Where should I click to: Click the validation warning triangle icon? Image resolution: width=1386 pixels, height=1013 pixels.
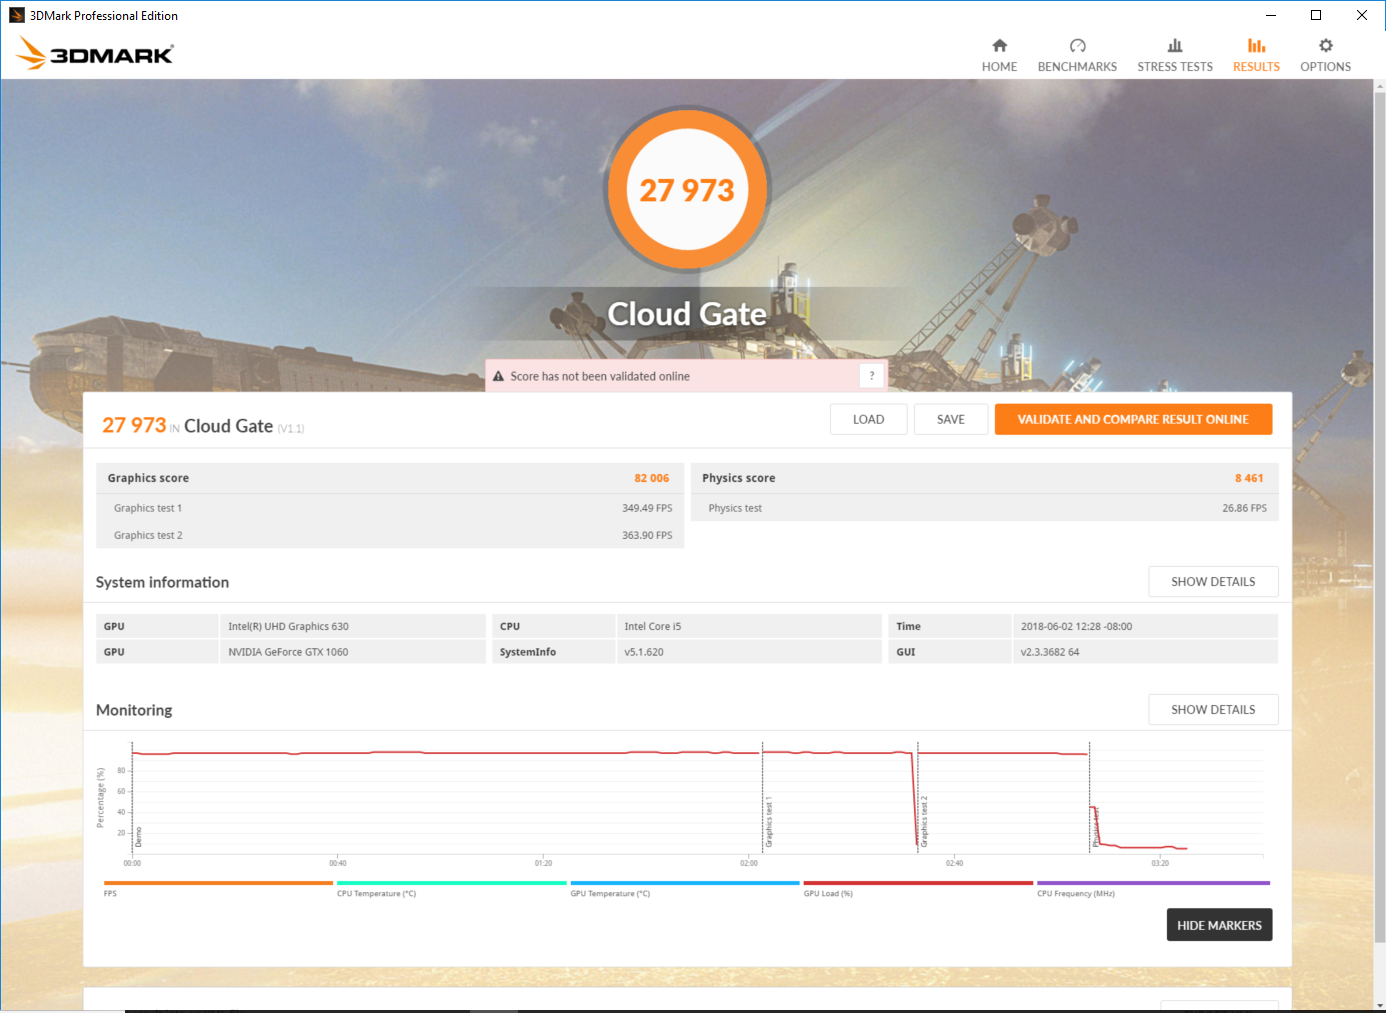point(498,376)
